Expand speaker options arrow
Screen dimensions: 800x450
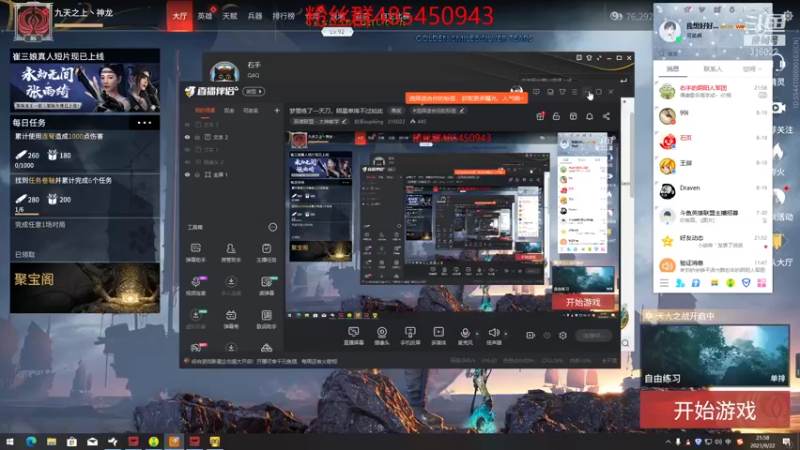(506, 334)
